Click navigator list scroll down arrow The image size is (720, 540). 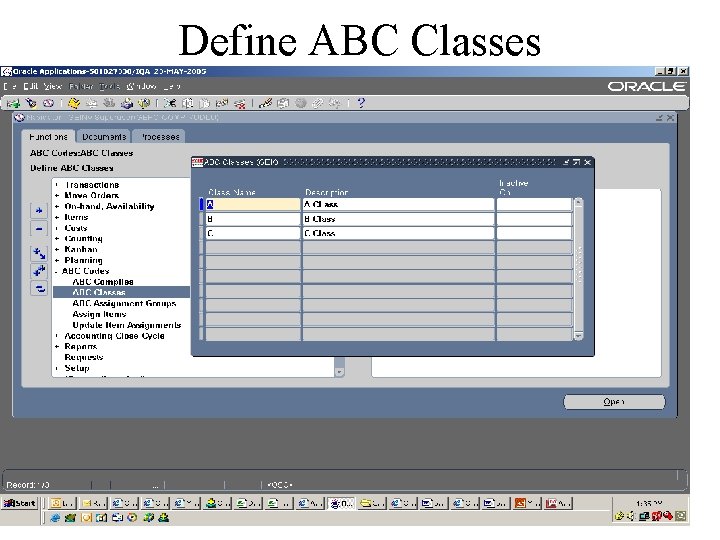339,372
